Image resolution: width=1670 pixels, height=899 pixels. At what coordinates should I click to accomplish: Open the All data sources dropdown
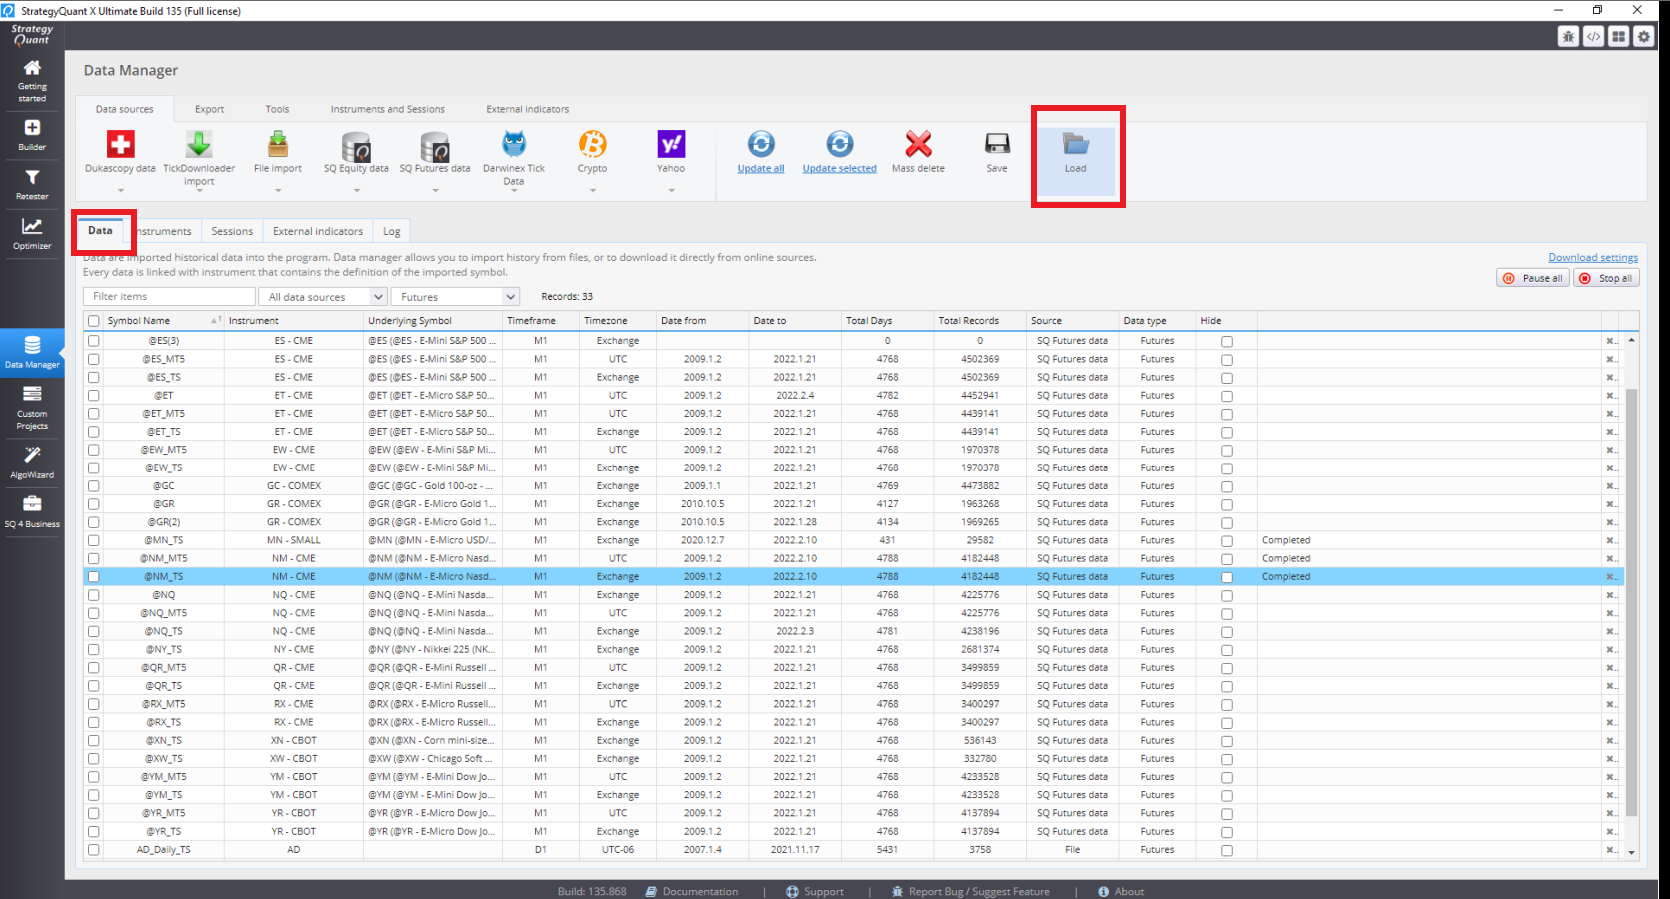[x=323, y=297]
